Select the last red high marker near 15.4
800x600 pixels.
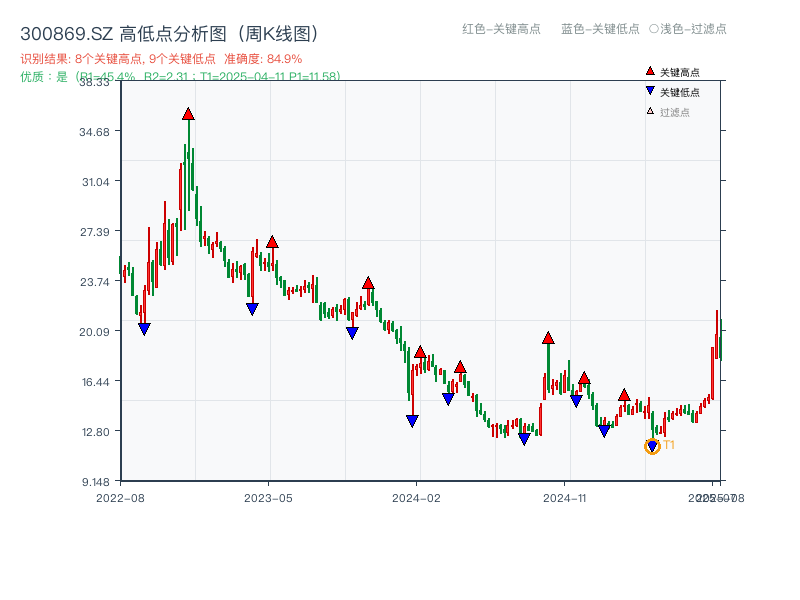pos(624,395)
